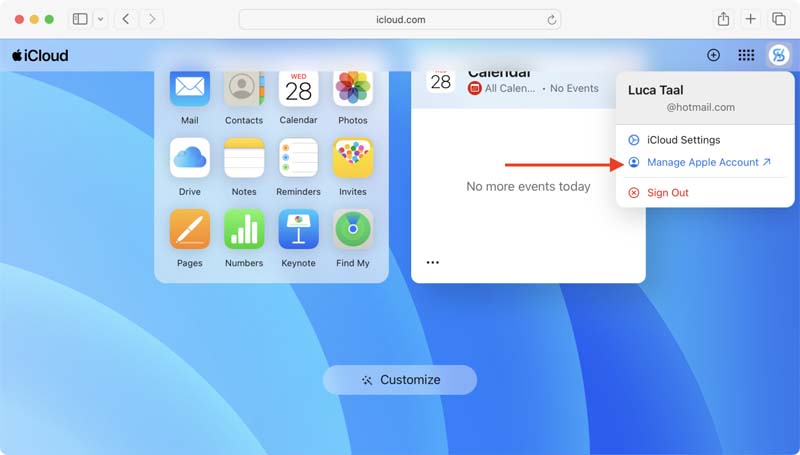
Task: Click the "All Calen..." label
Action: pyautogui.click(x=510, y=88)
